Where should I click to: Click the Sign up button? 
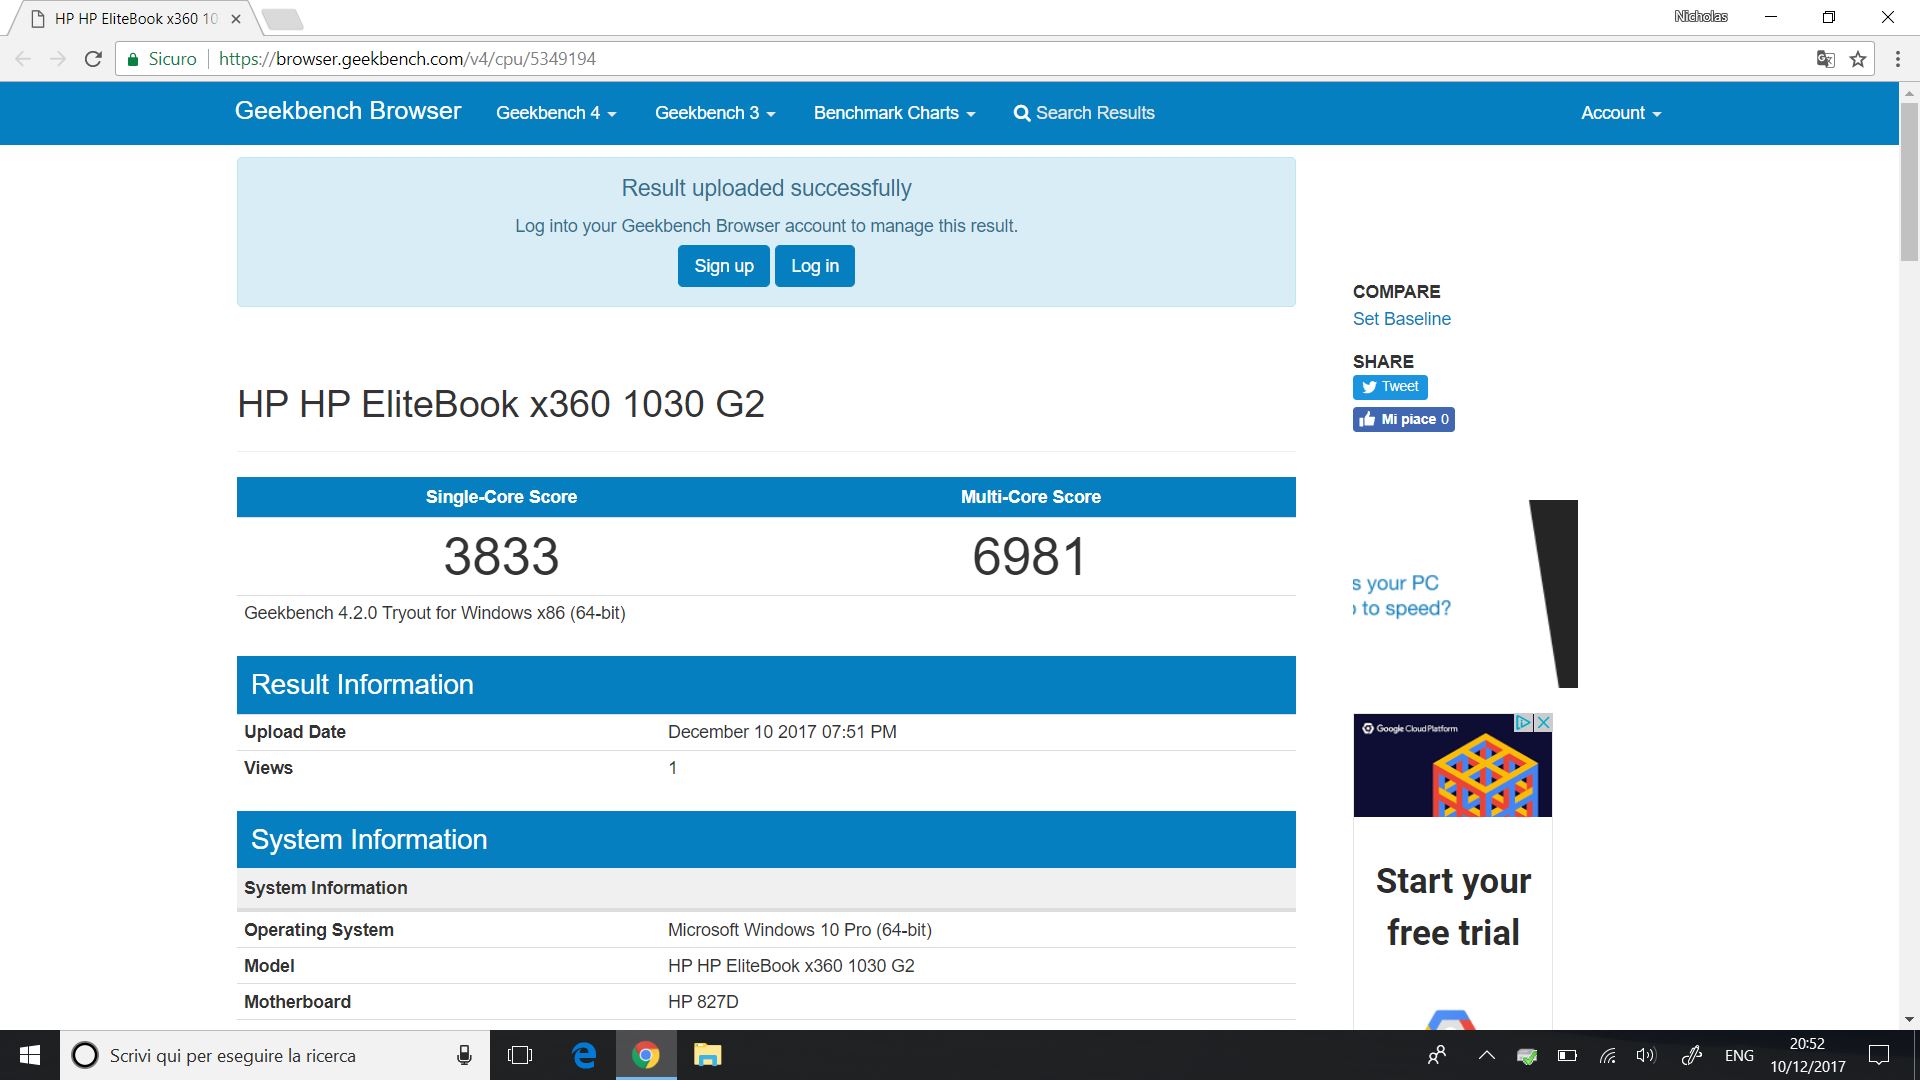click(724, 266)
